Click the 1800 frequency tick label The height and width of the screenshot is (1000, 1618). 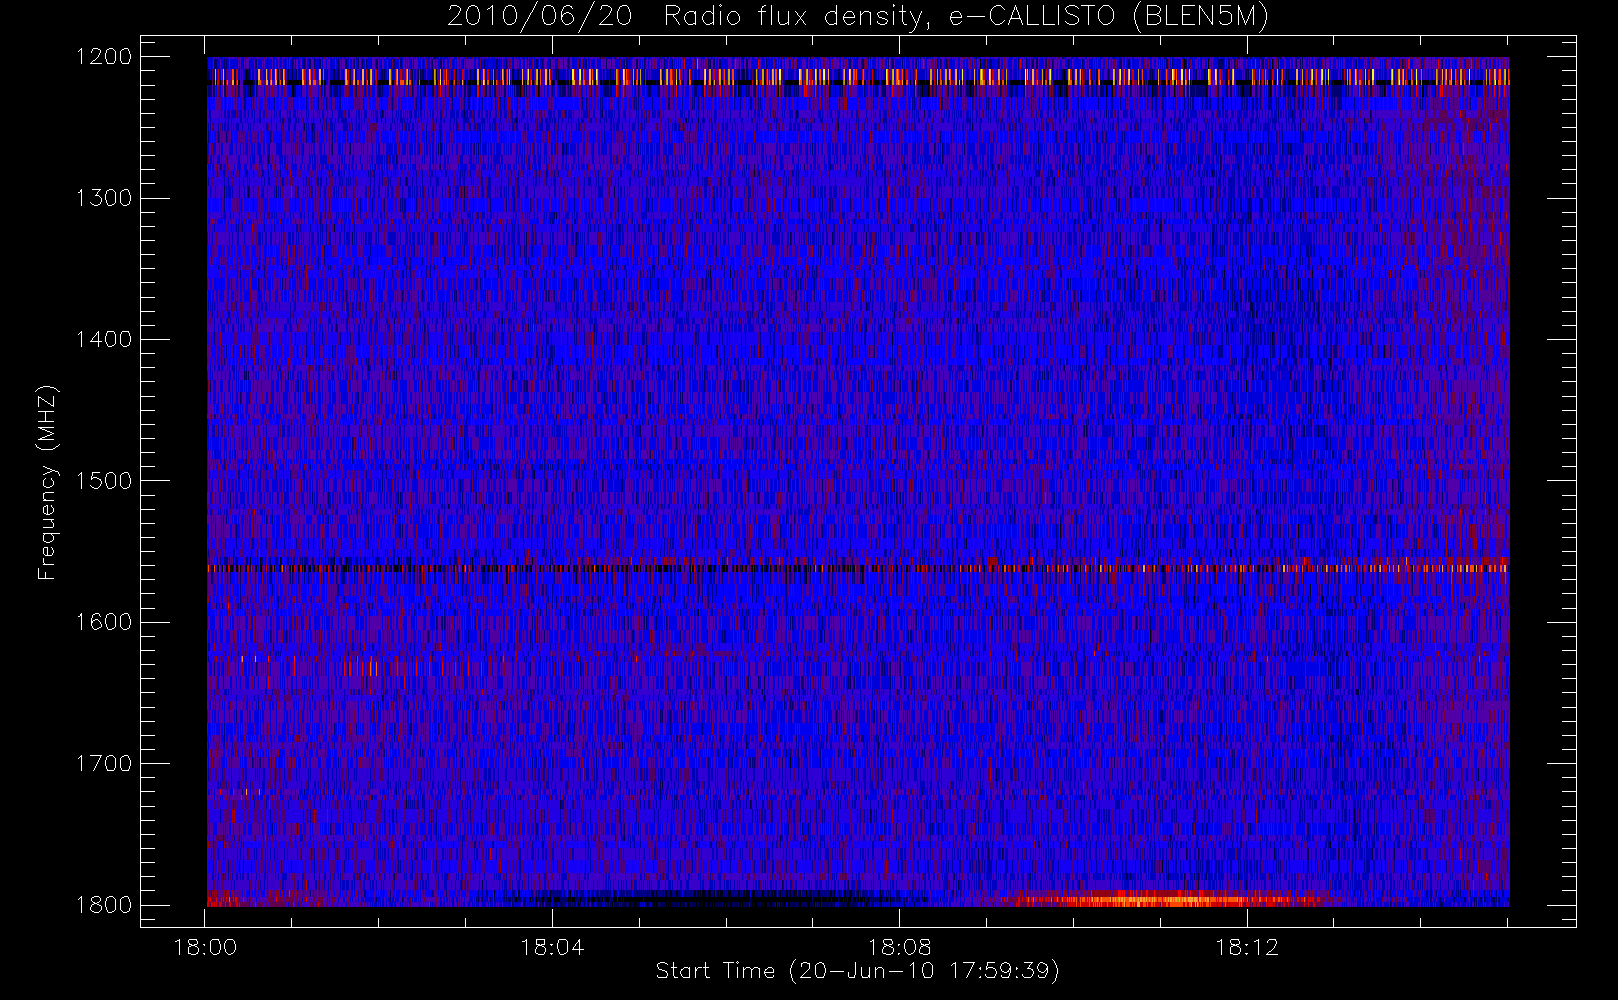(104, 905)
